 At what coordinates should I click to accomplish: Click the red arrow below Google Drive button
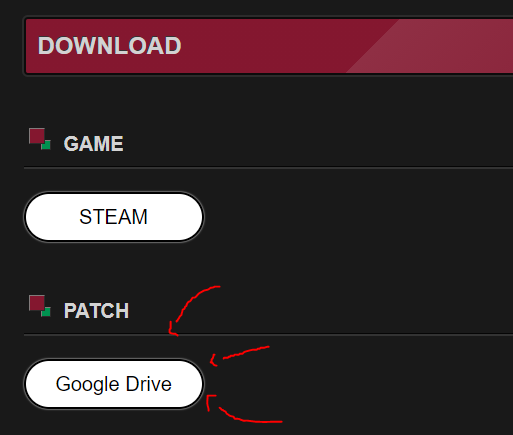244,409
